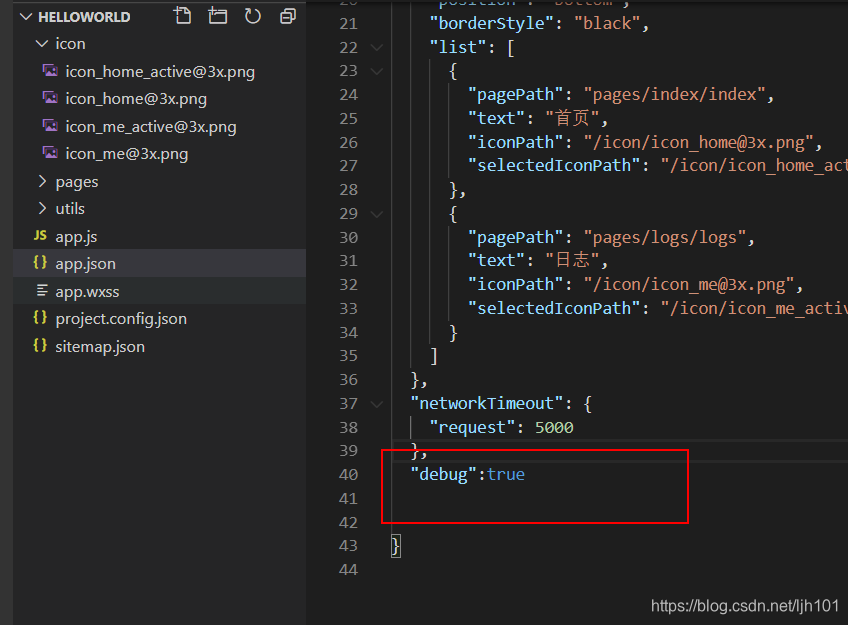
Task: Click "pages/index/index" string value
Action: 674,95
